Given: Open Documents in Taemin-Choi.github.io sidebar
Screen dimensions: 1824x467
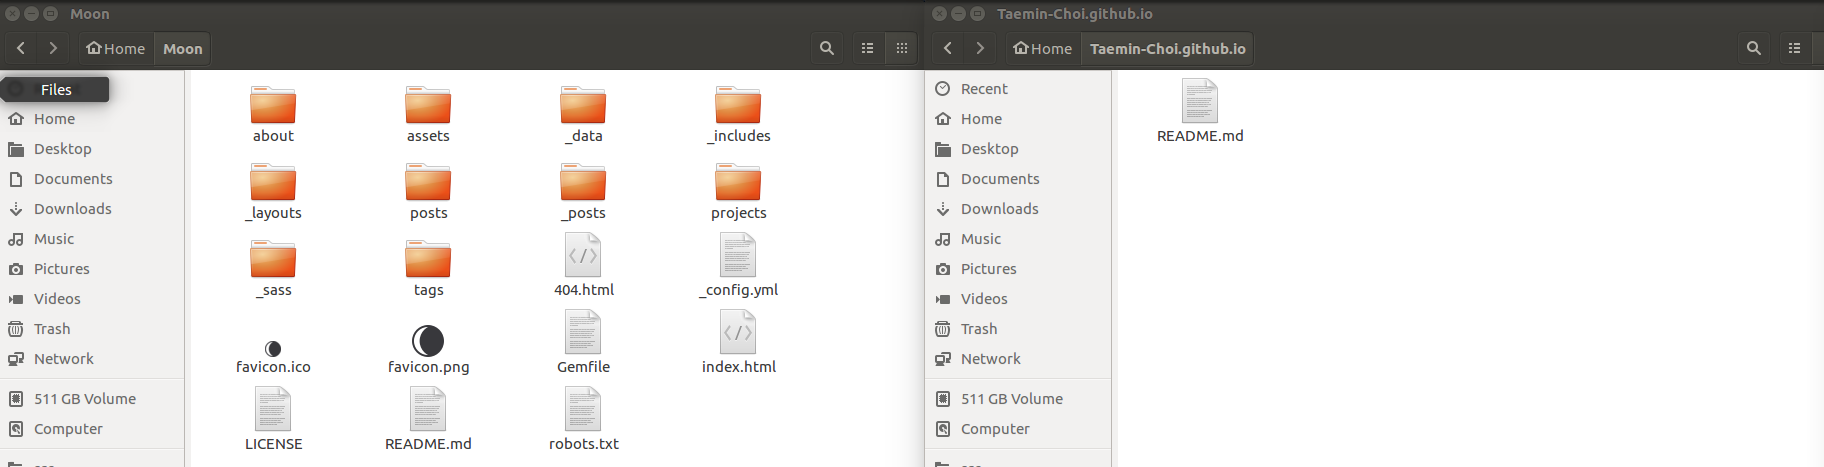Looking at the screenshot, I should pyautogui.click(x=1019, y=179).
